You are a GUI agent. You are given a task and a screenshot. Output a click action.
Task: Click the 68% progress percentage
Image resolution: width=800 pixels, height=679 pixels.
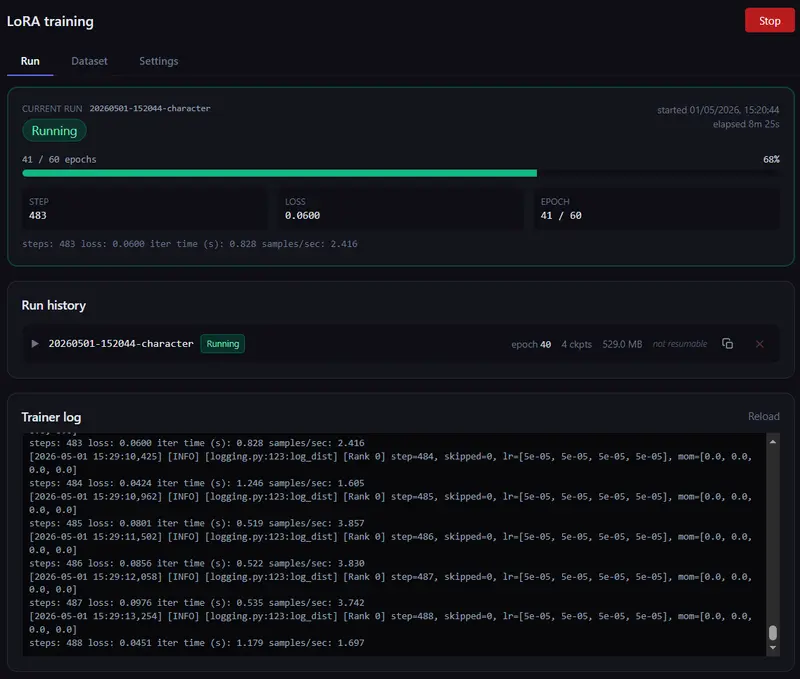pos(771,159)
